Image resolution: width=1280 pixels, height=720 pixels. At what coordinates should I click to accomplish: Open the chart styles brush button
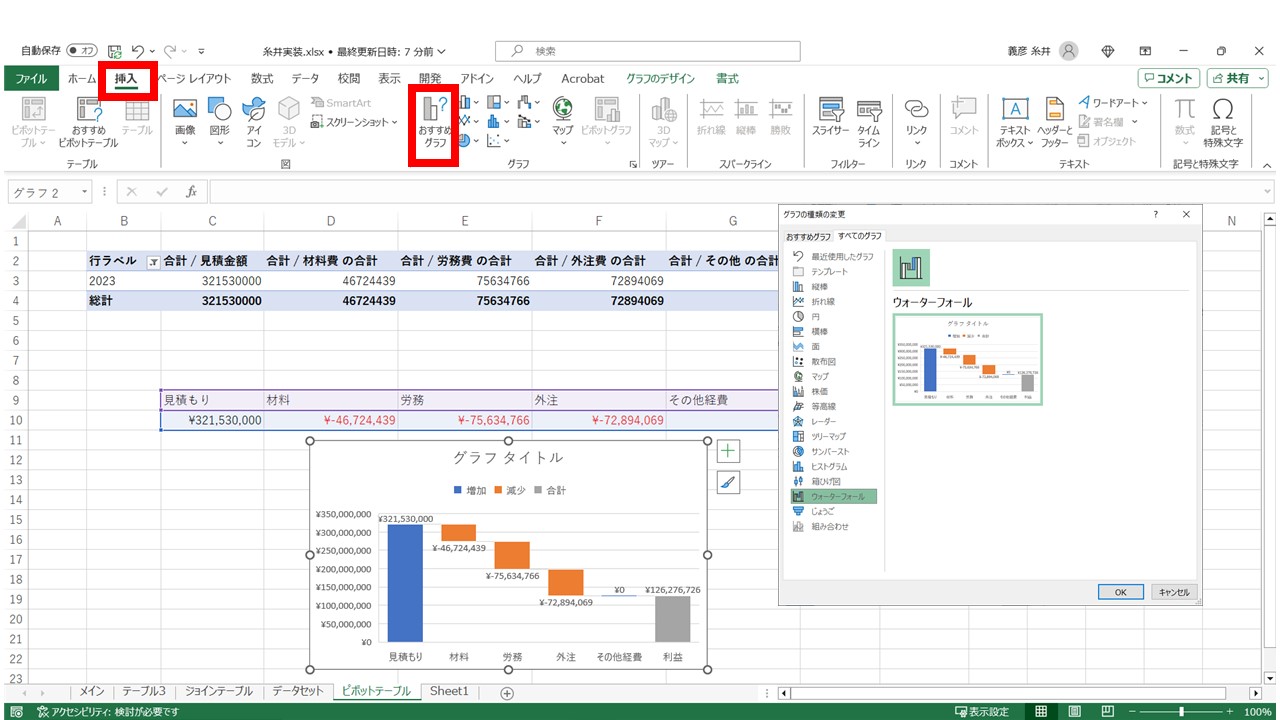coord(728,483)
